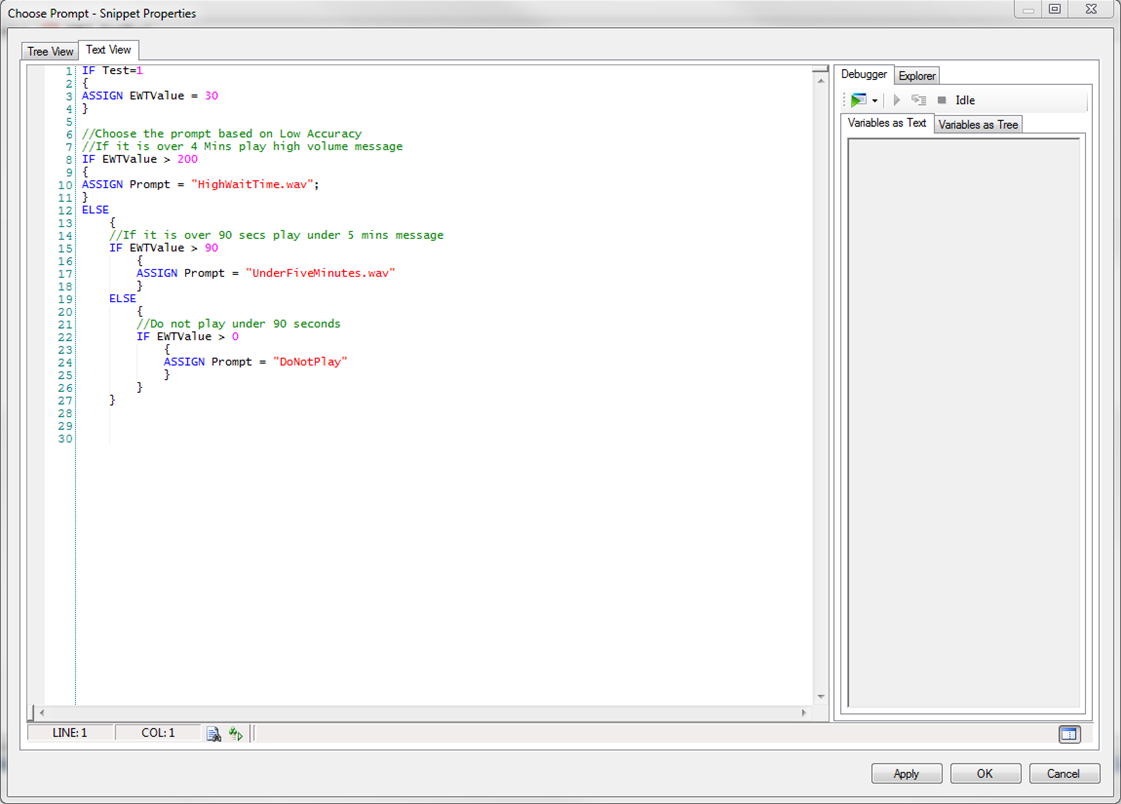The width and height of the screenshot is (1121, 804).
Task: Click the Stop square in the debugger toolbar
Action: pyautogui.click(x=942, y=100)
